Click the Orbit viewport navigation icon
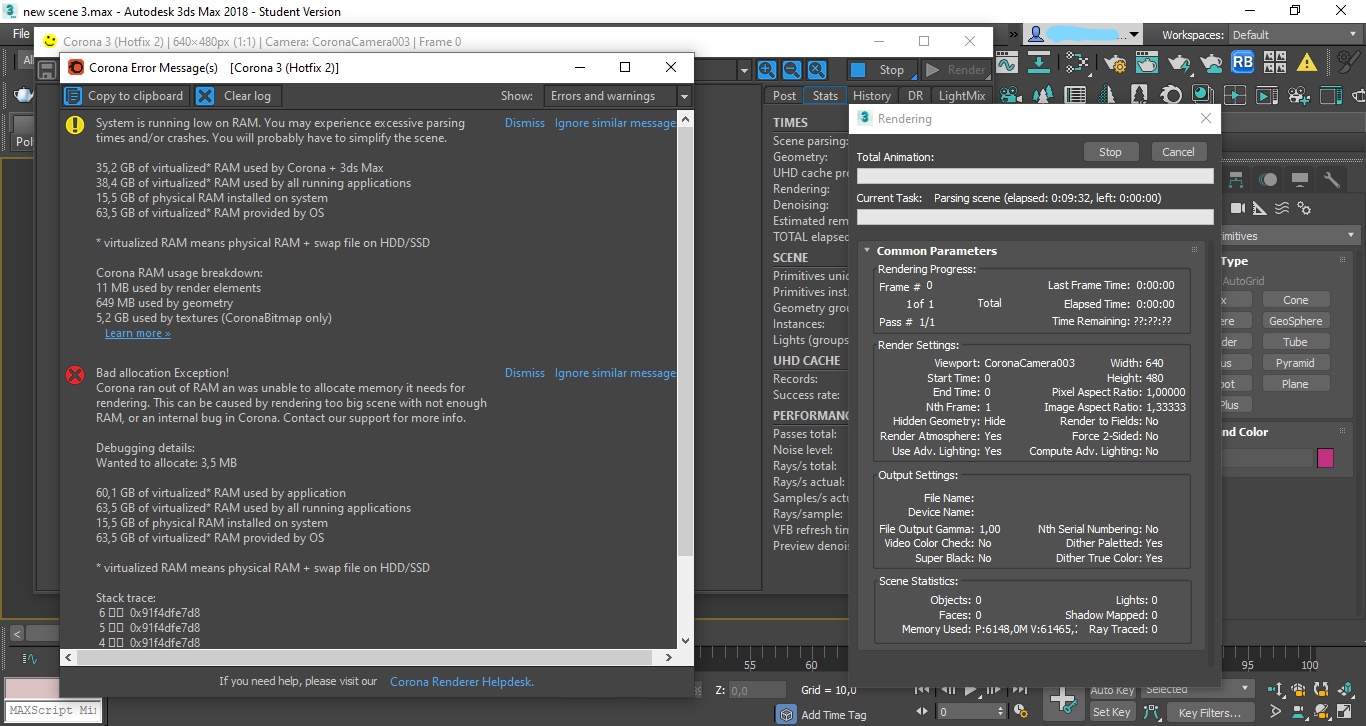Screen dimensions: 1366x726 (1324, 712)
